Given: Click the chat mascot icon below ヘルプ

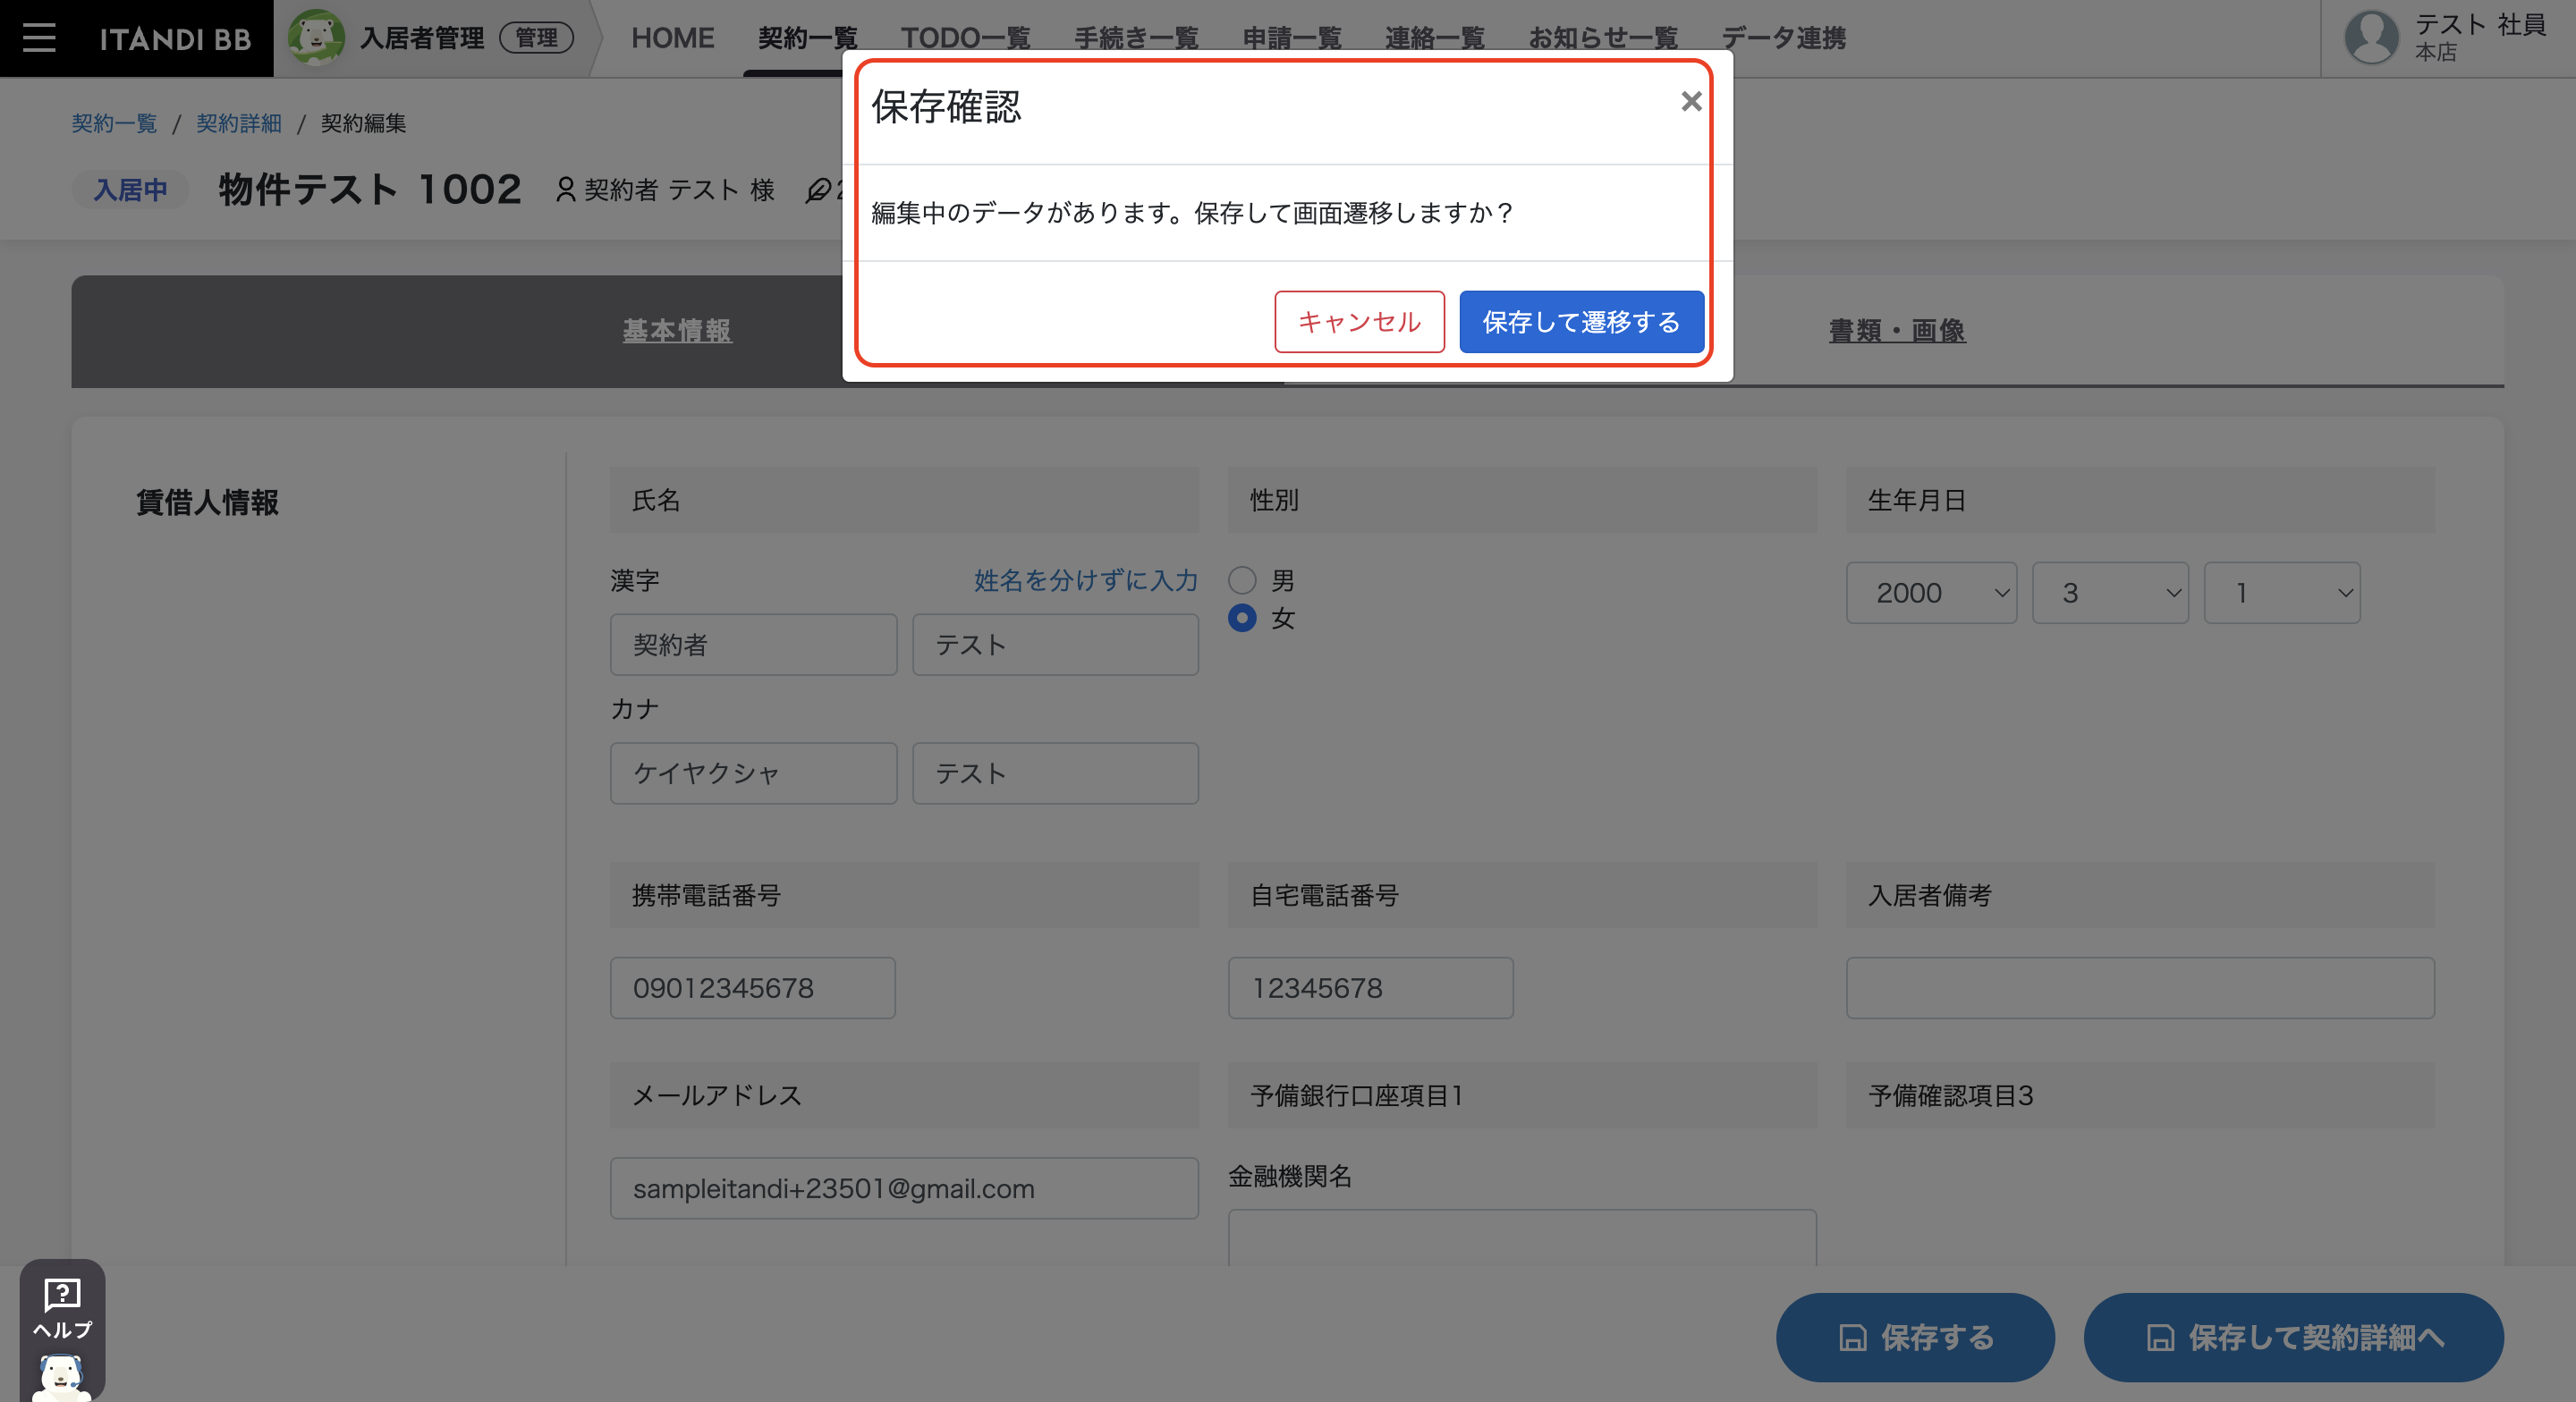Looking at the screenshot, I should (61, 1376).
